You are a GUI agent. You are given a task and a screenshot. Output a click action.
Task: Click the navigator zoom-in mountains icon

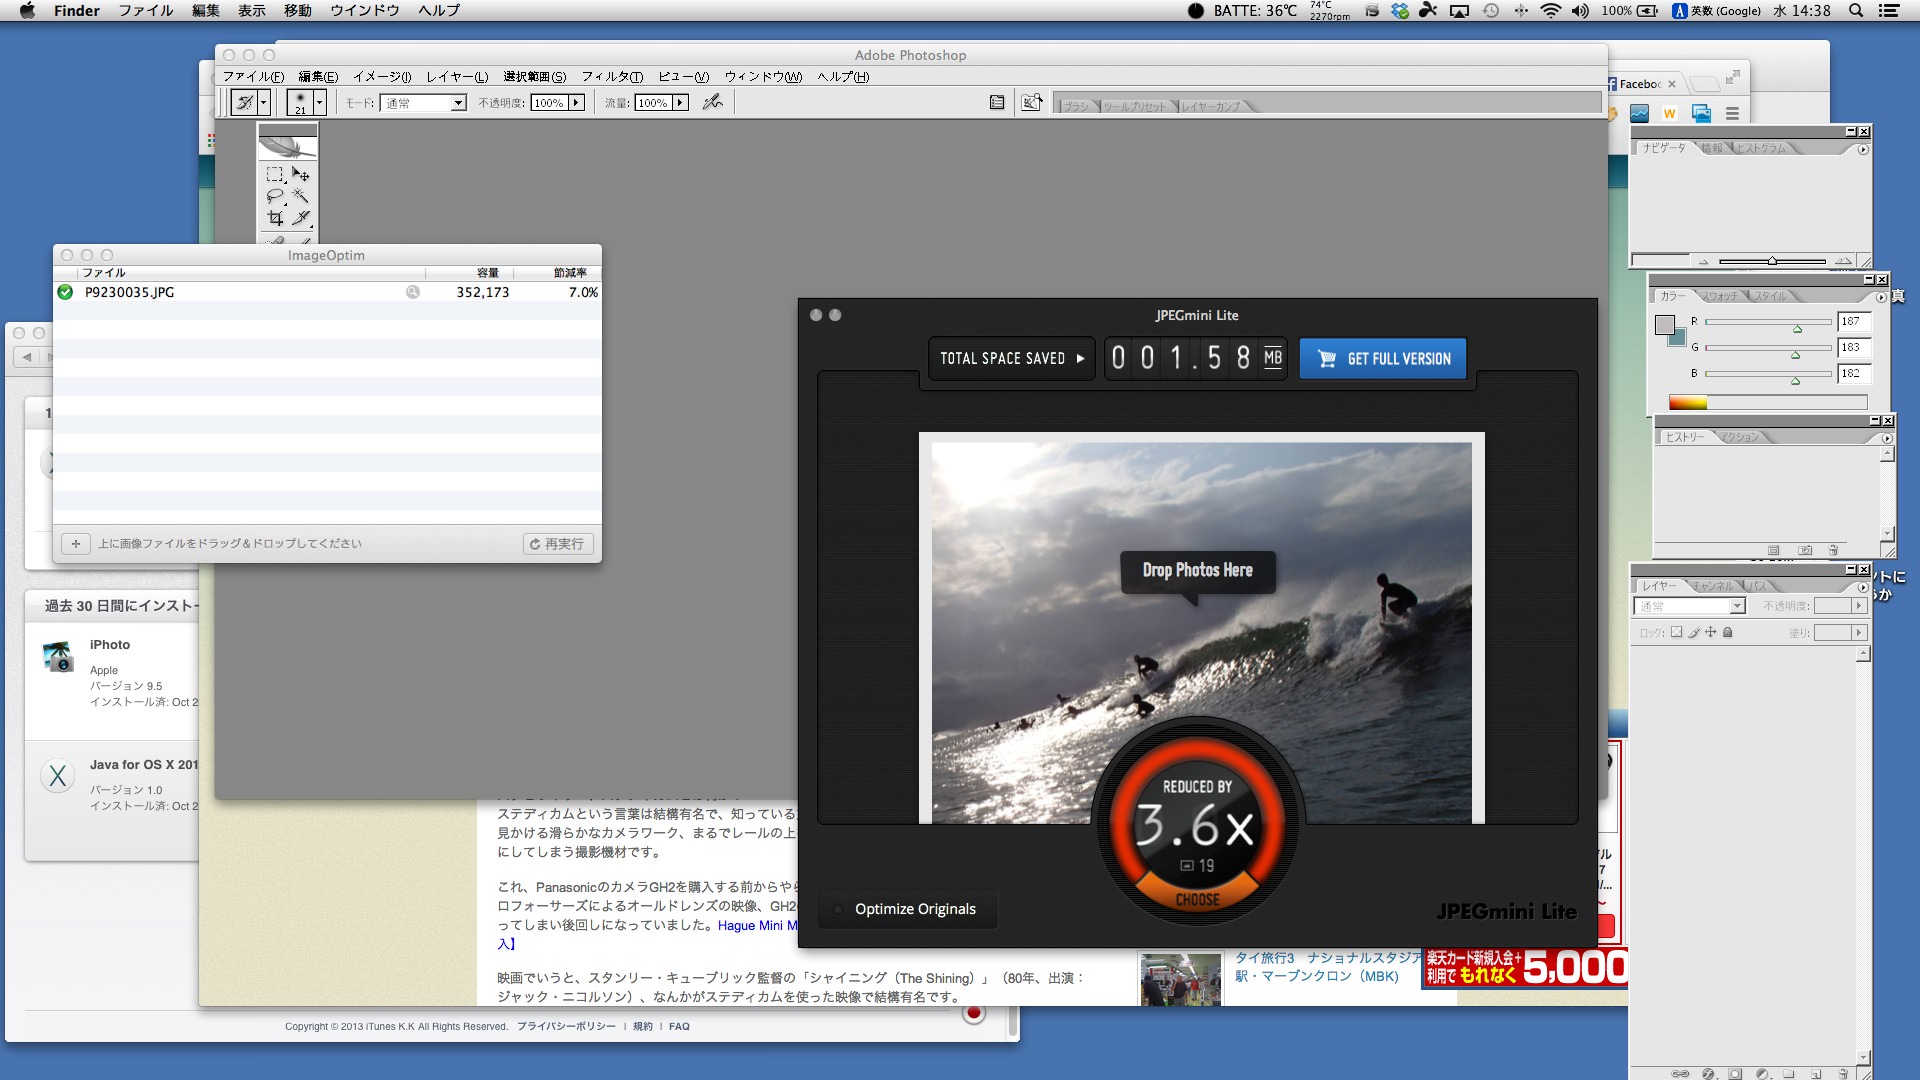[1843, 261]
